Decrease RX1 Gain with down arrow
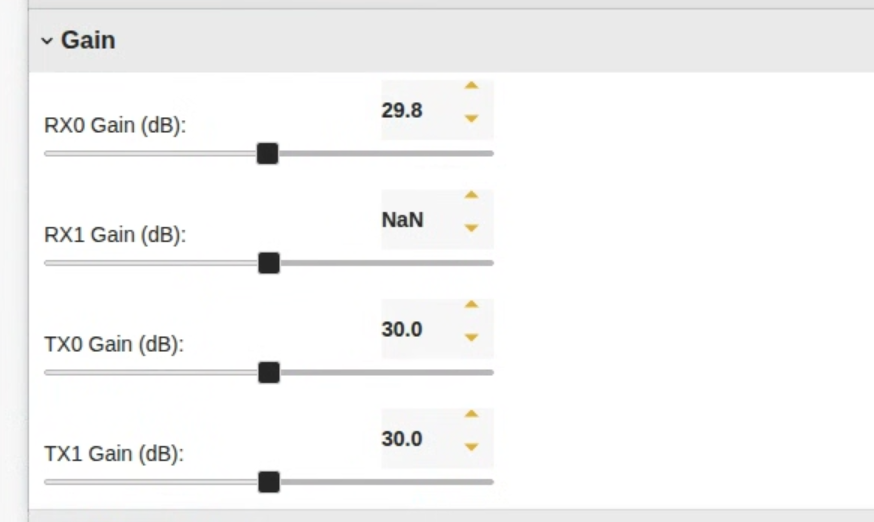The width and height of the screenshot is (874, 522). pos(472,228)
